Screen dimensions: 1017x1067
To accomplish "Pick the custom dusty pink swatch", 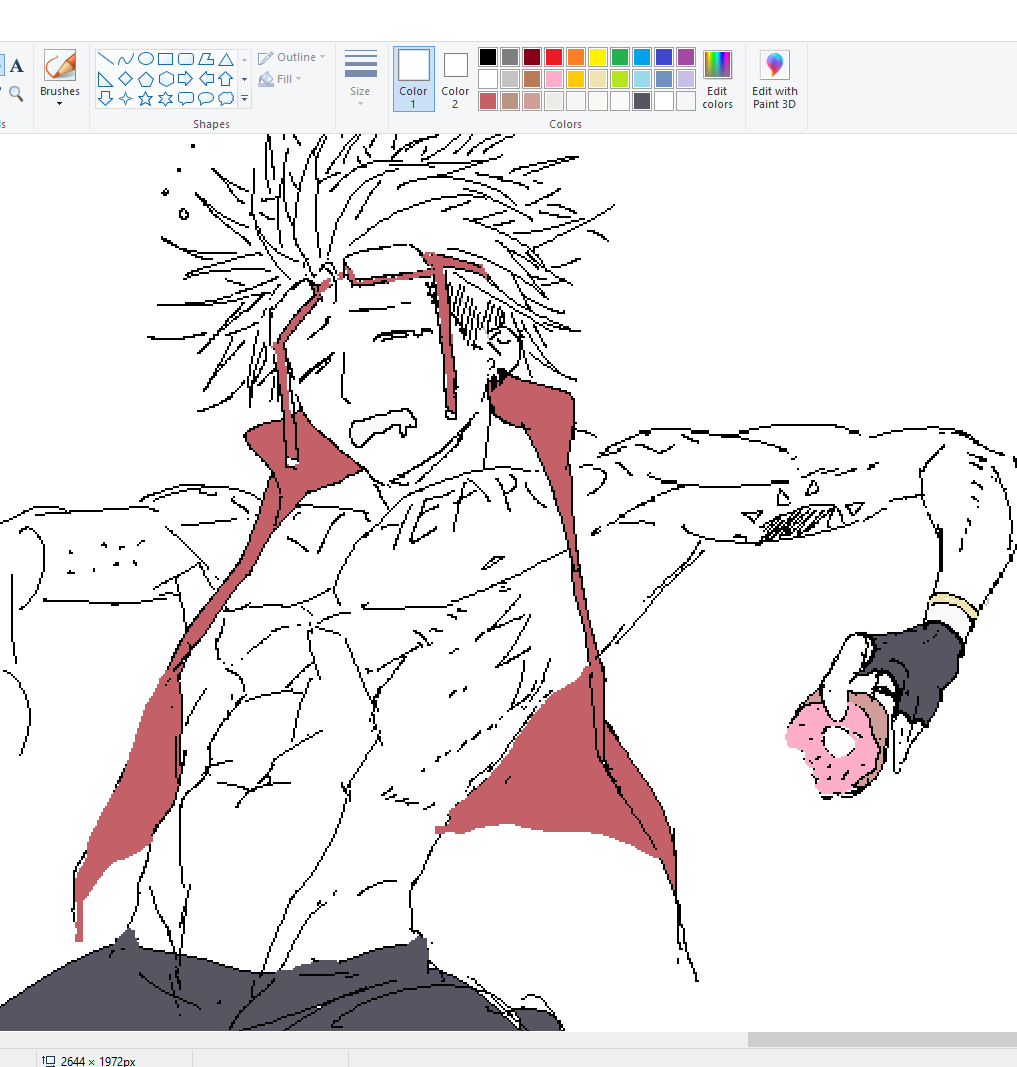I will tap(532, 101).
